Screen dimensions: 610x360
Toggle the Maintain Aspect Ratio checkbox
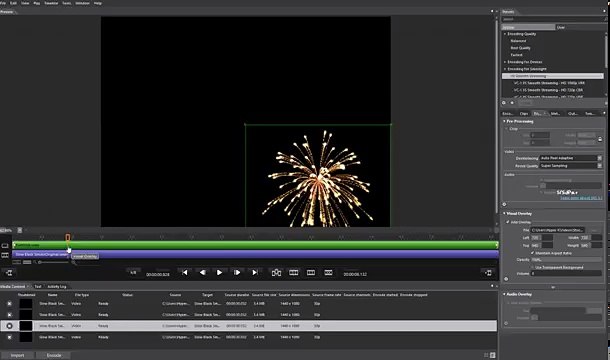(x=533, y=253)
